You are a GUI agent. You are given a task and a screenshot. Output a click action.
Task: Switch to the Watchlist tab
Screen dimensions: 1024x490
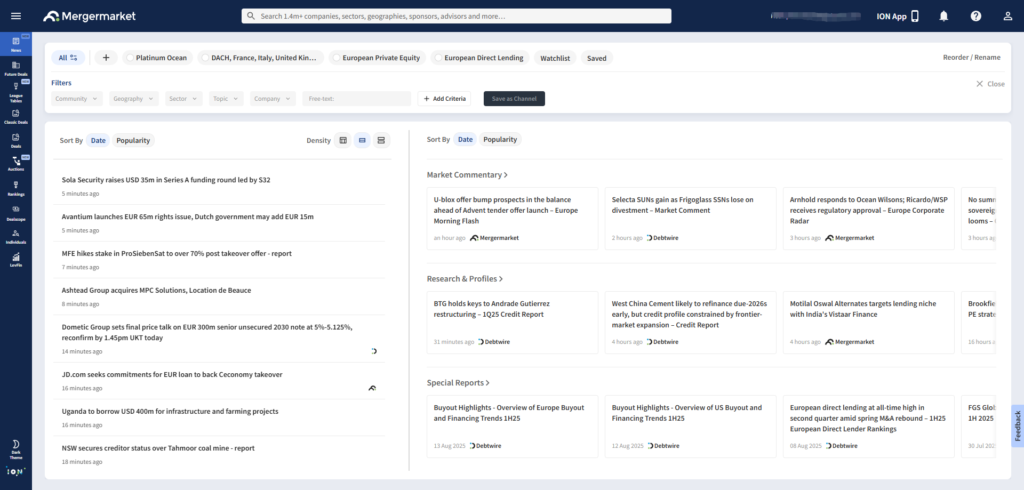pos(555,58)
